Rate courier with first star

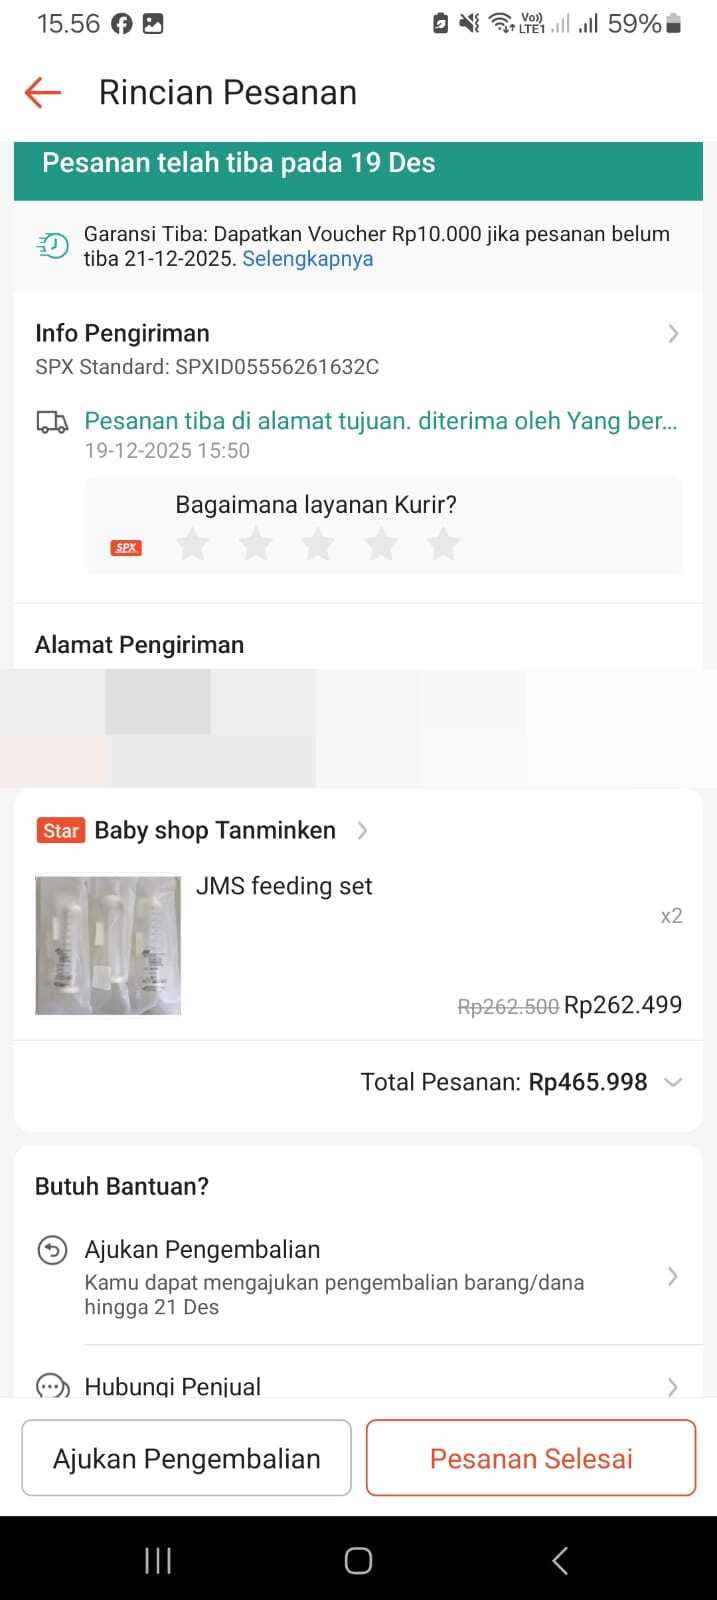[192, 545]
